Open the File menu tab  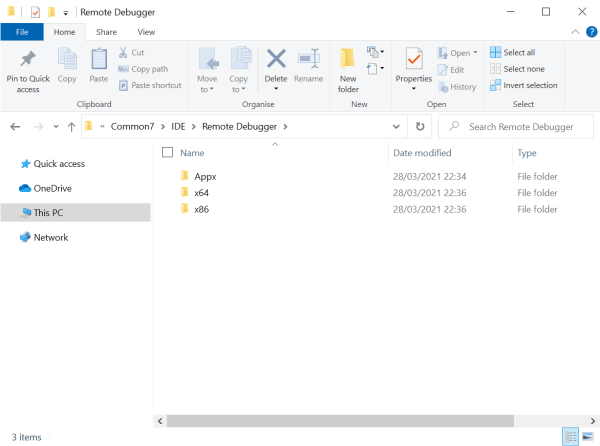22,32
